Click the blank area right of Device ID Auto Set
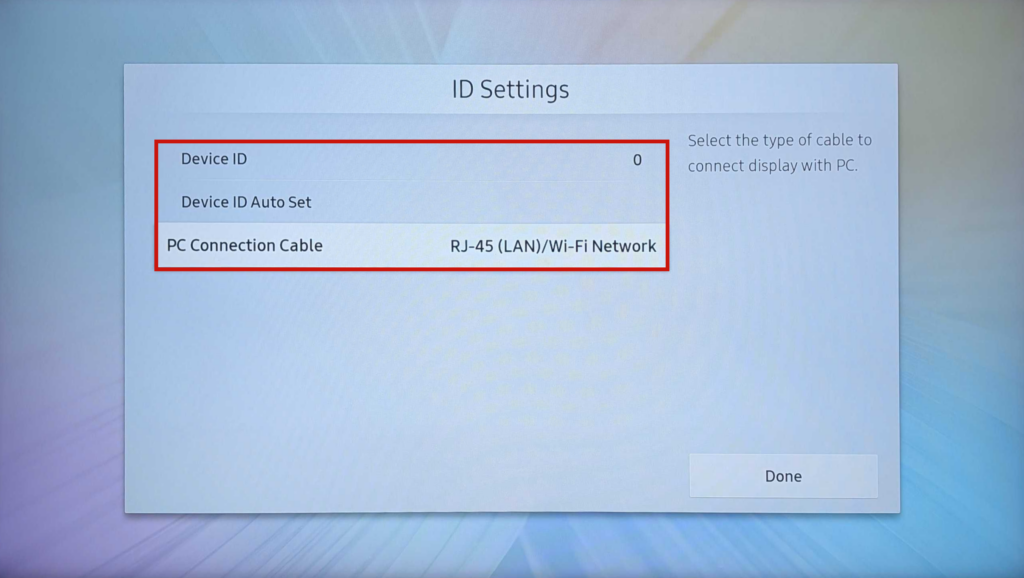 (500, 202)
